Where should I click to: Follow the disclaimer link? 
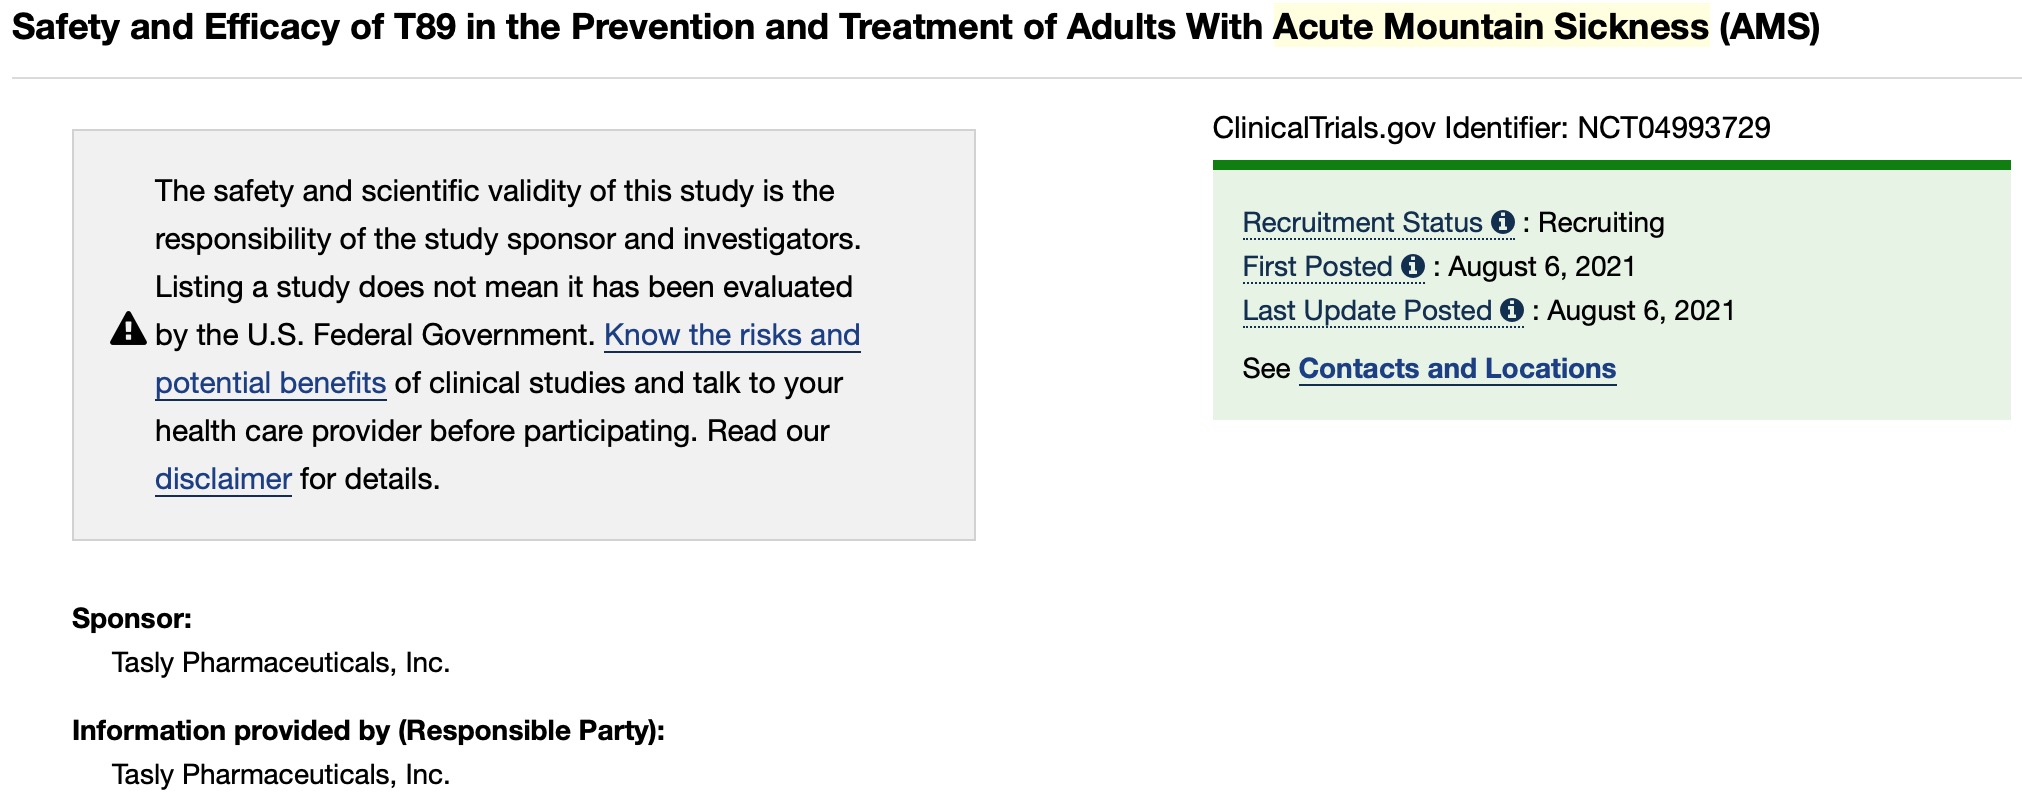(223, 479)
